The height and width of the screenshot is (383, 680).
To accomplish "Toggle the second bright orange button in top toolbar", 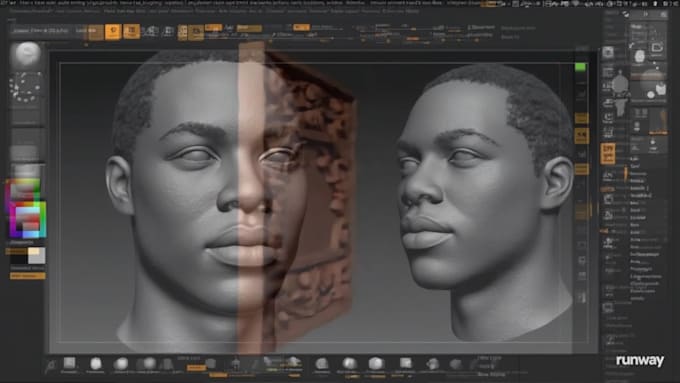I will tap(132, 31).
